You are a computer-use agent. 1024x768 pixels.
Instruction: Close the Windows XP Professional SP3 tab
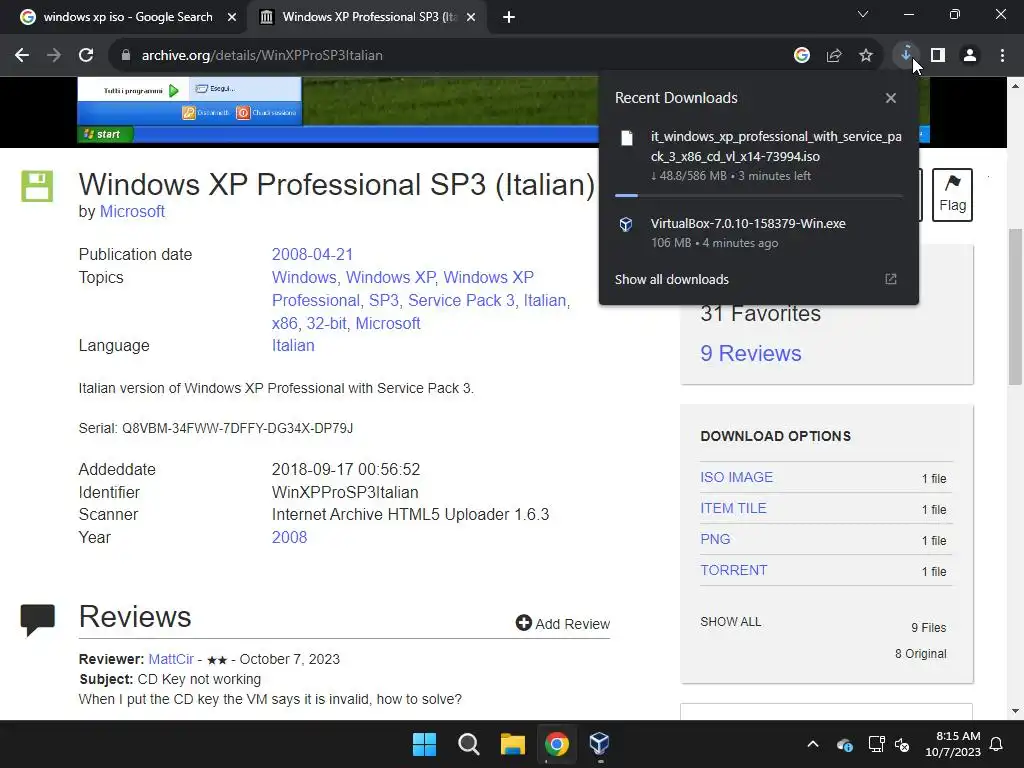click(x=471, y=17)
